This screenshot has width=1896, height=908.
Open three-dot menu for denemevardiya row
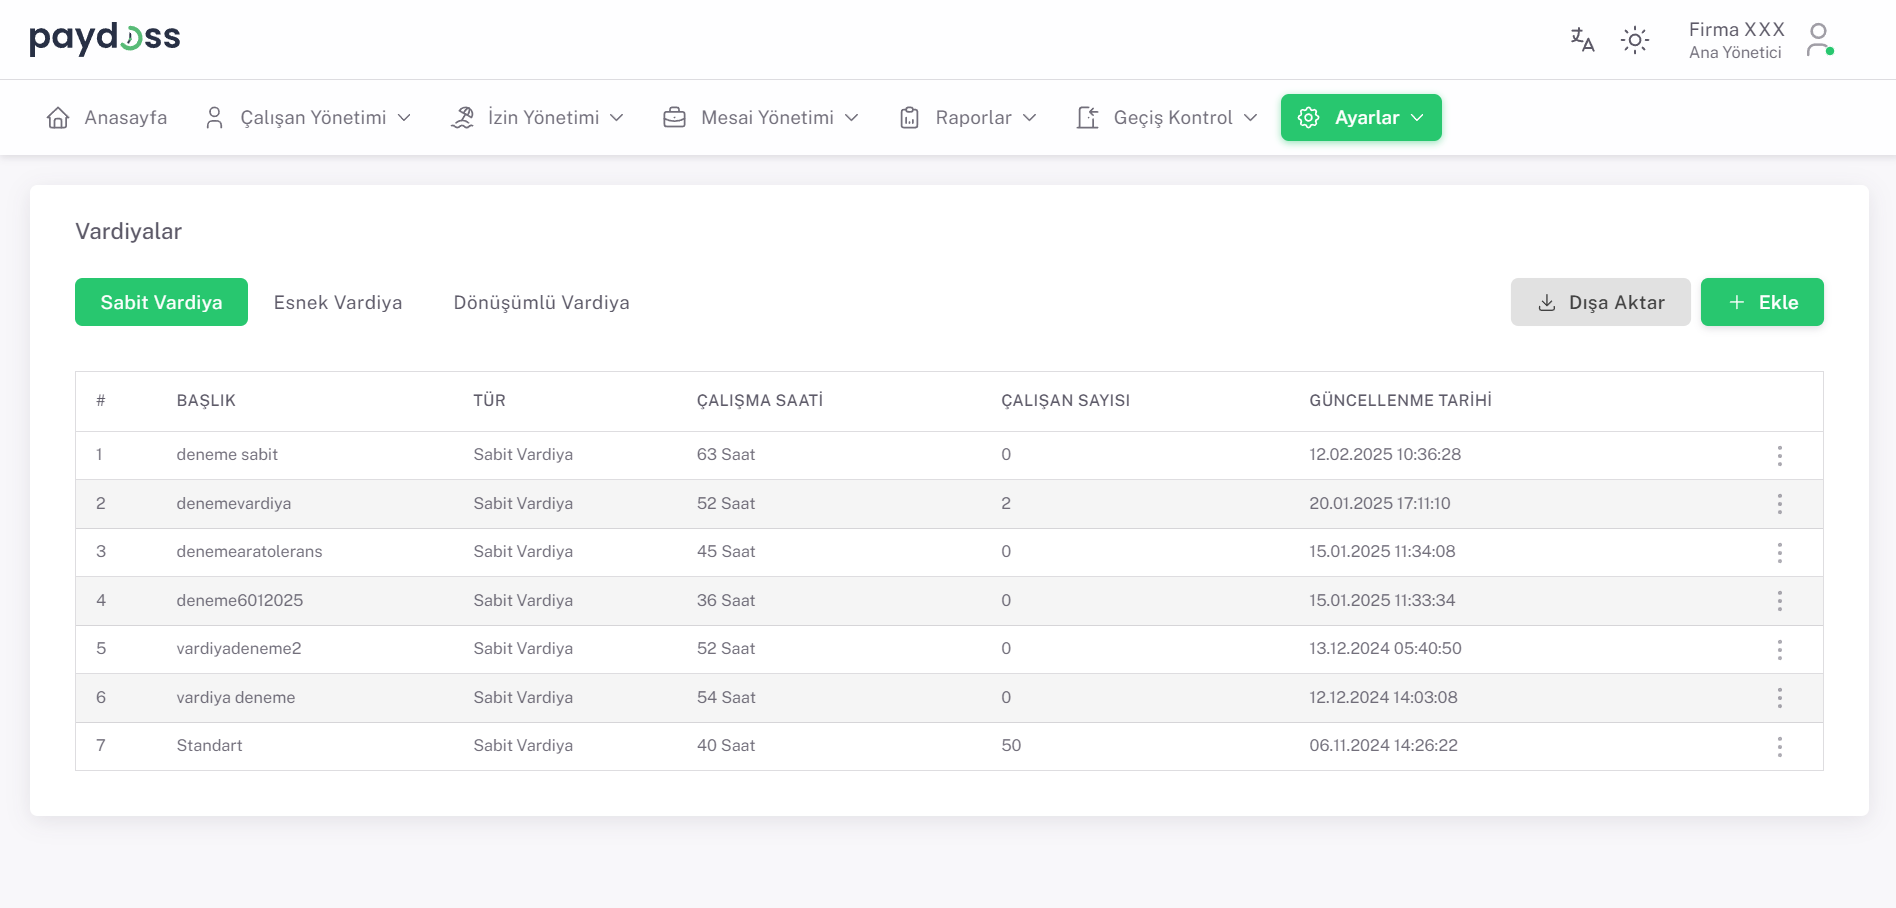[1780, 504]
